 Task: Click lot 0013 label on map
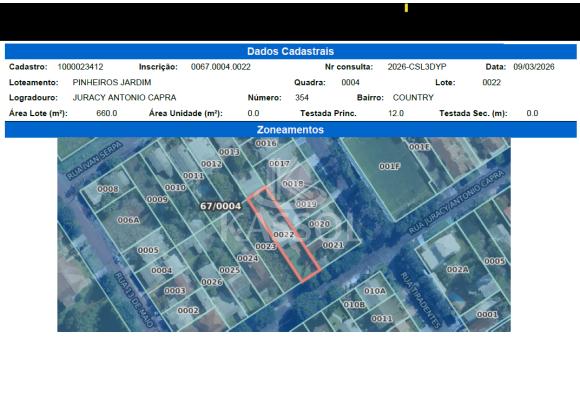click(x=229, y=152)
